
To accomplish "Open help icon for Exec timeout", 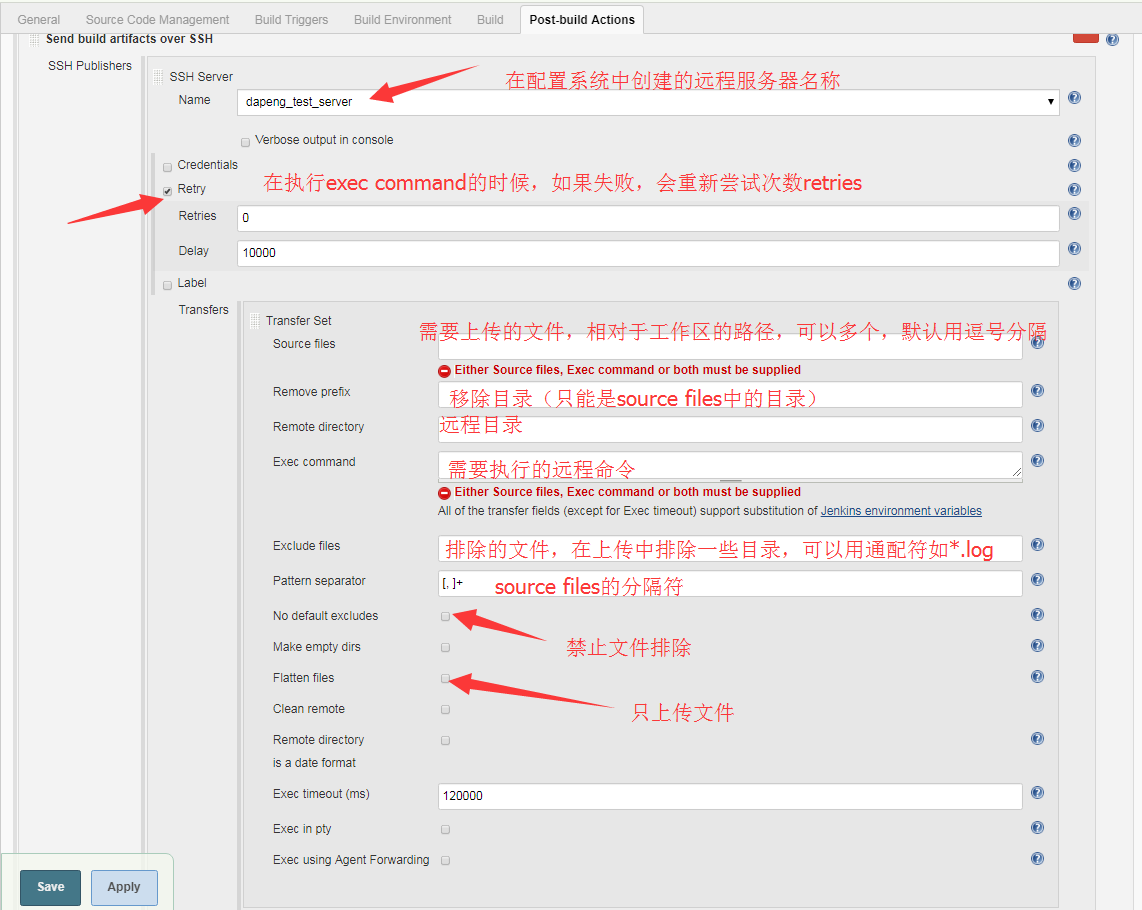I will pyautogui.click(x=1037, y=793).
